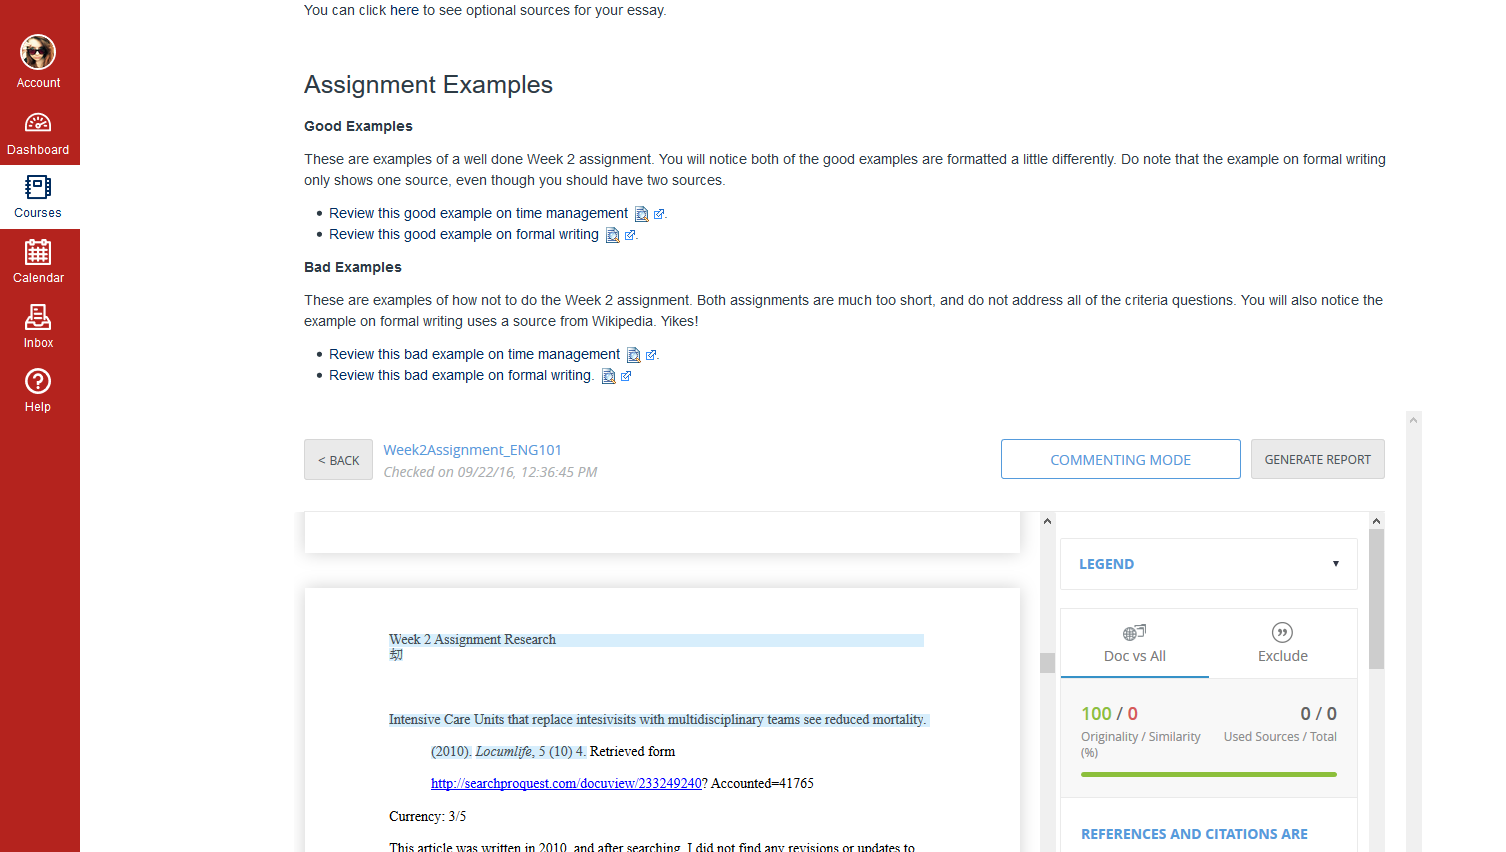Select the globe icon above Doc vs All
Screen dimensions: 1506x852
(x=1134, y=631)
